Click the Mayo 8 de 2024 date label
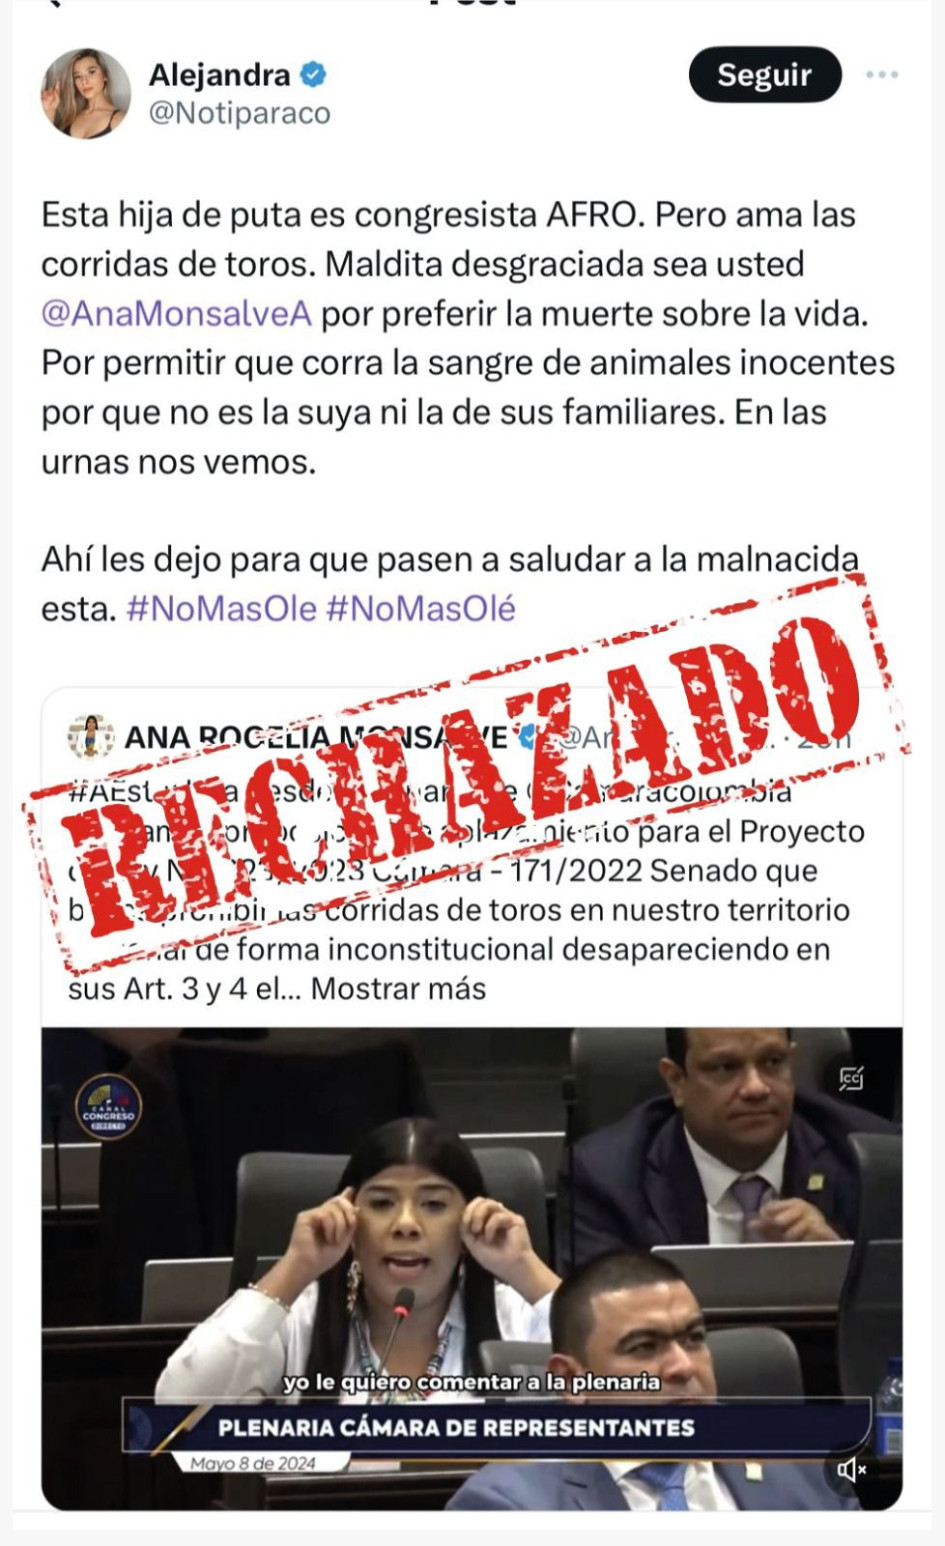945x1546 pixels. click(253, 1463)
